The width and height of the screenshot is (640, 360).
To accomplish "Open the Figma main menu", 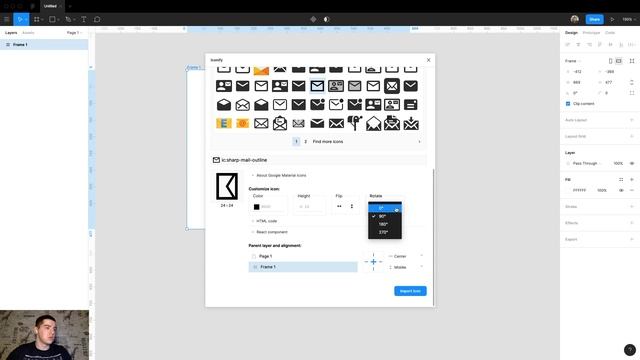I will click(7, 19).
